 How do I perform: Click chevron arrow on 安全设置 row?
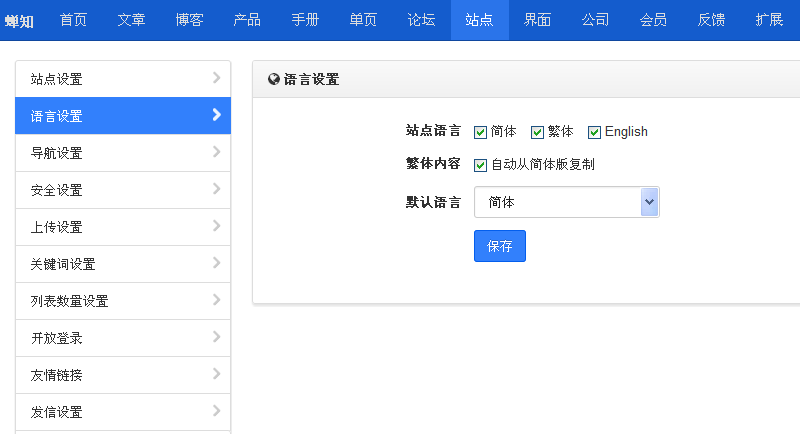click(217, 189)
